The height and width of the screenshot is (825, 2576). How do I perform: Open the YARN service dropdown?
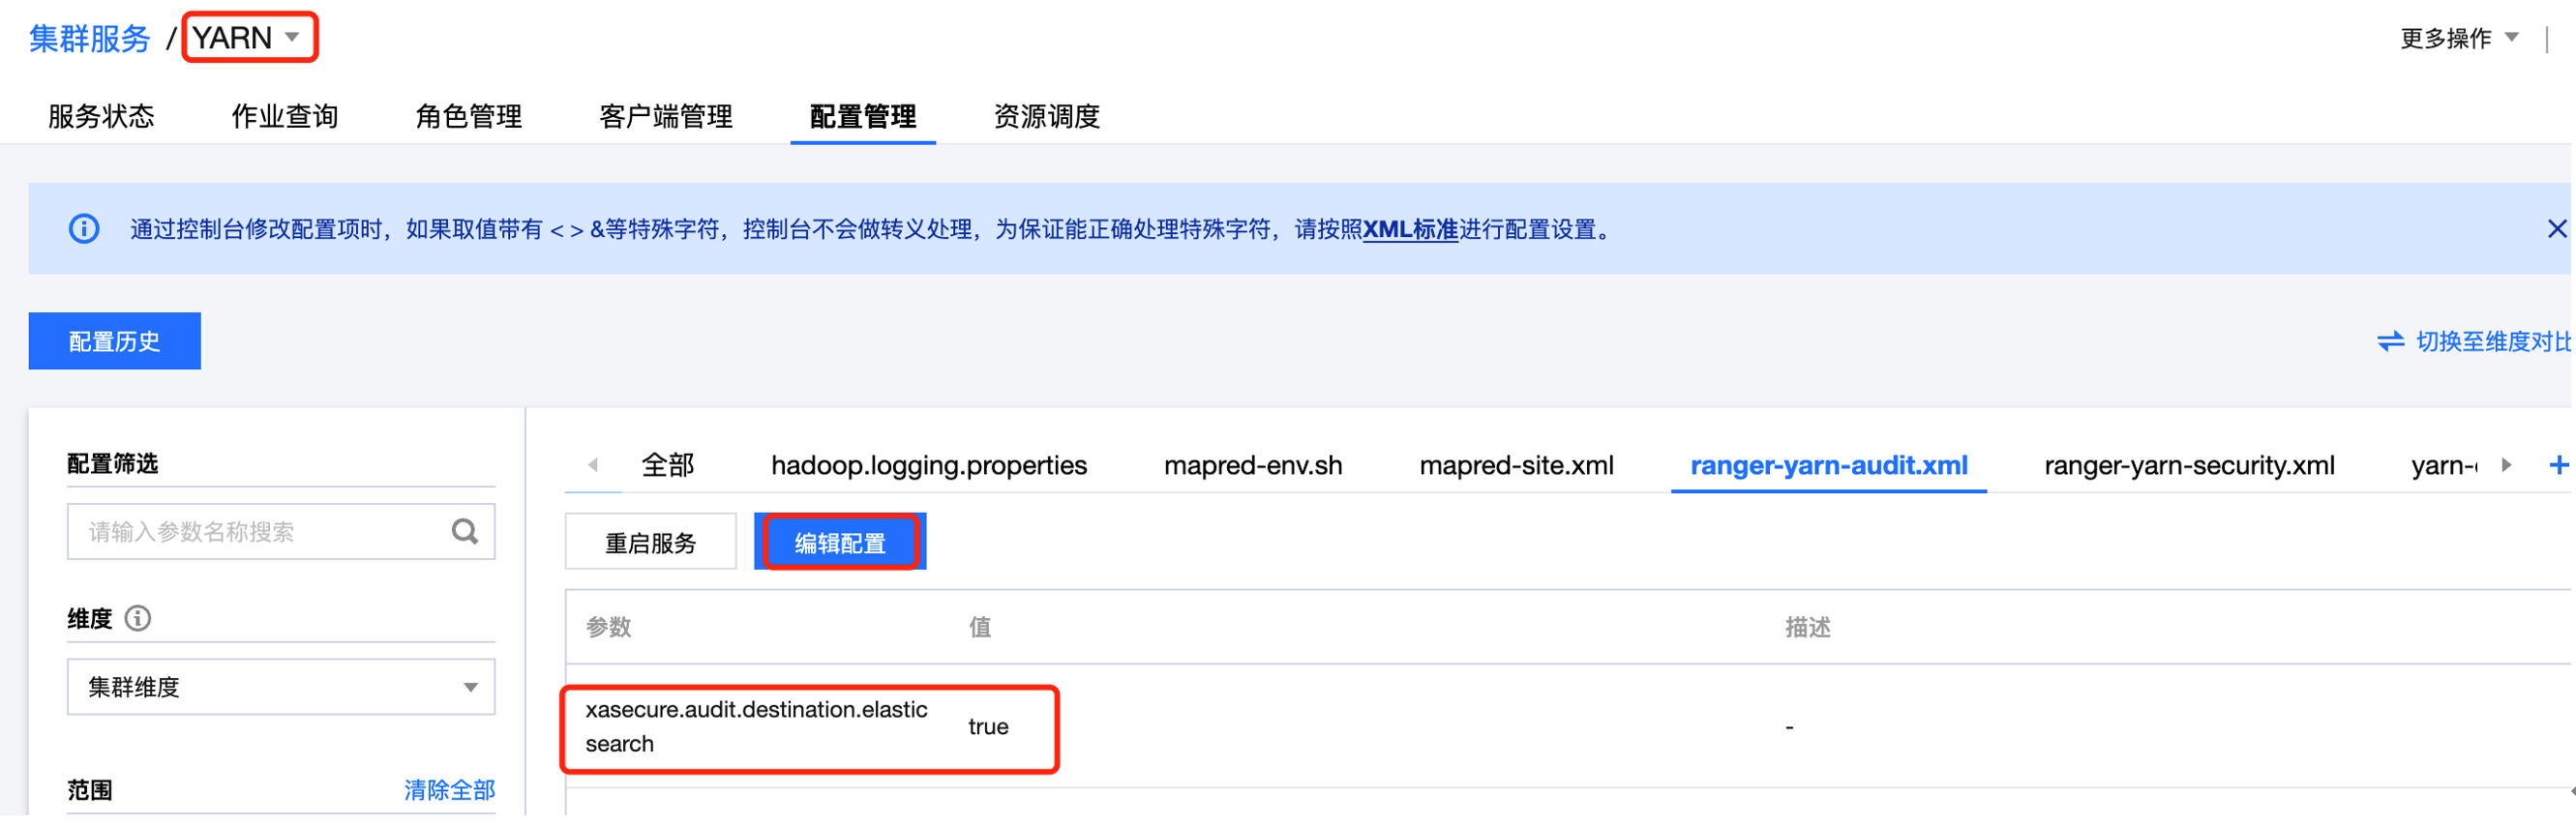[248, 38]
